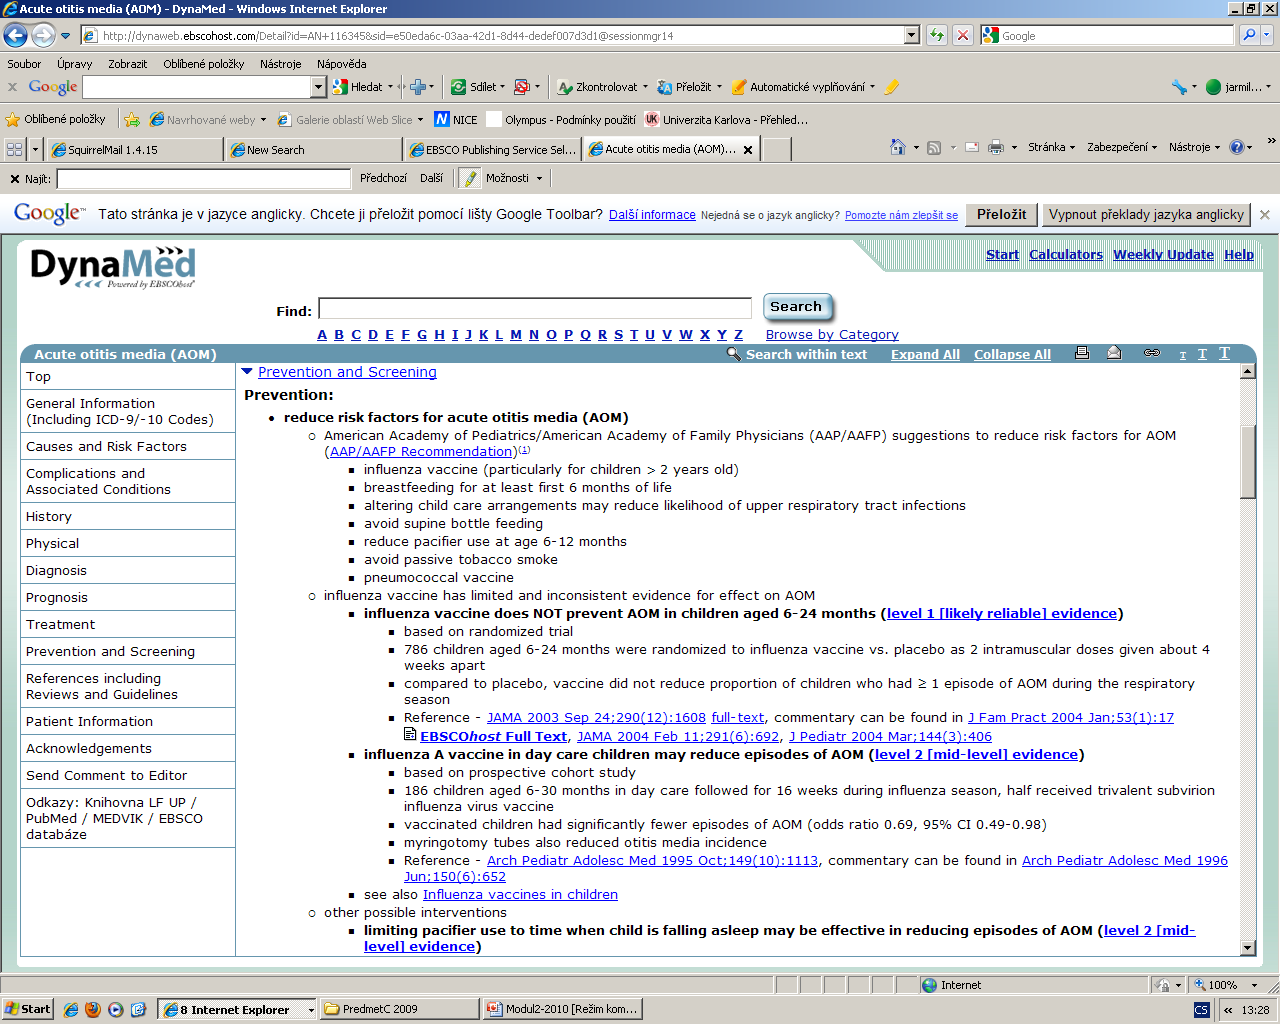Click the Google Toolbar highlighter pen icon

(x=892, y=87)
